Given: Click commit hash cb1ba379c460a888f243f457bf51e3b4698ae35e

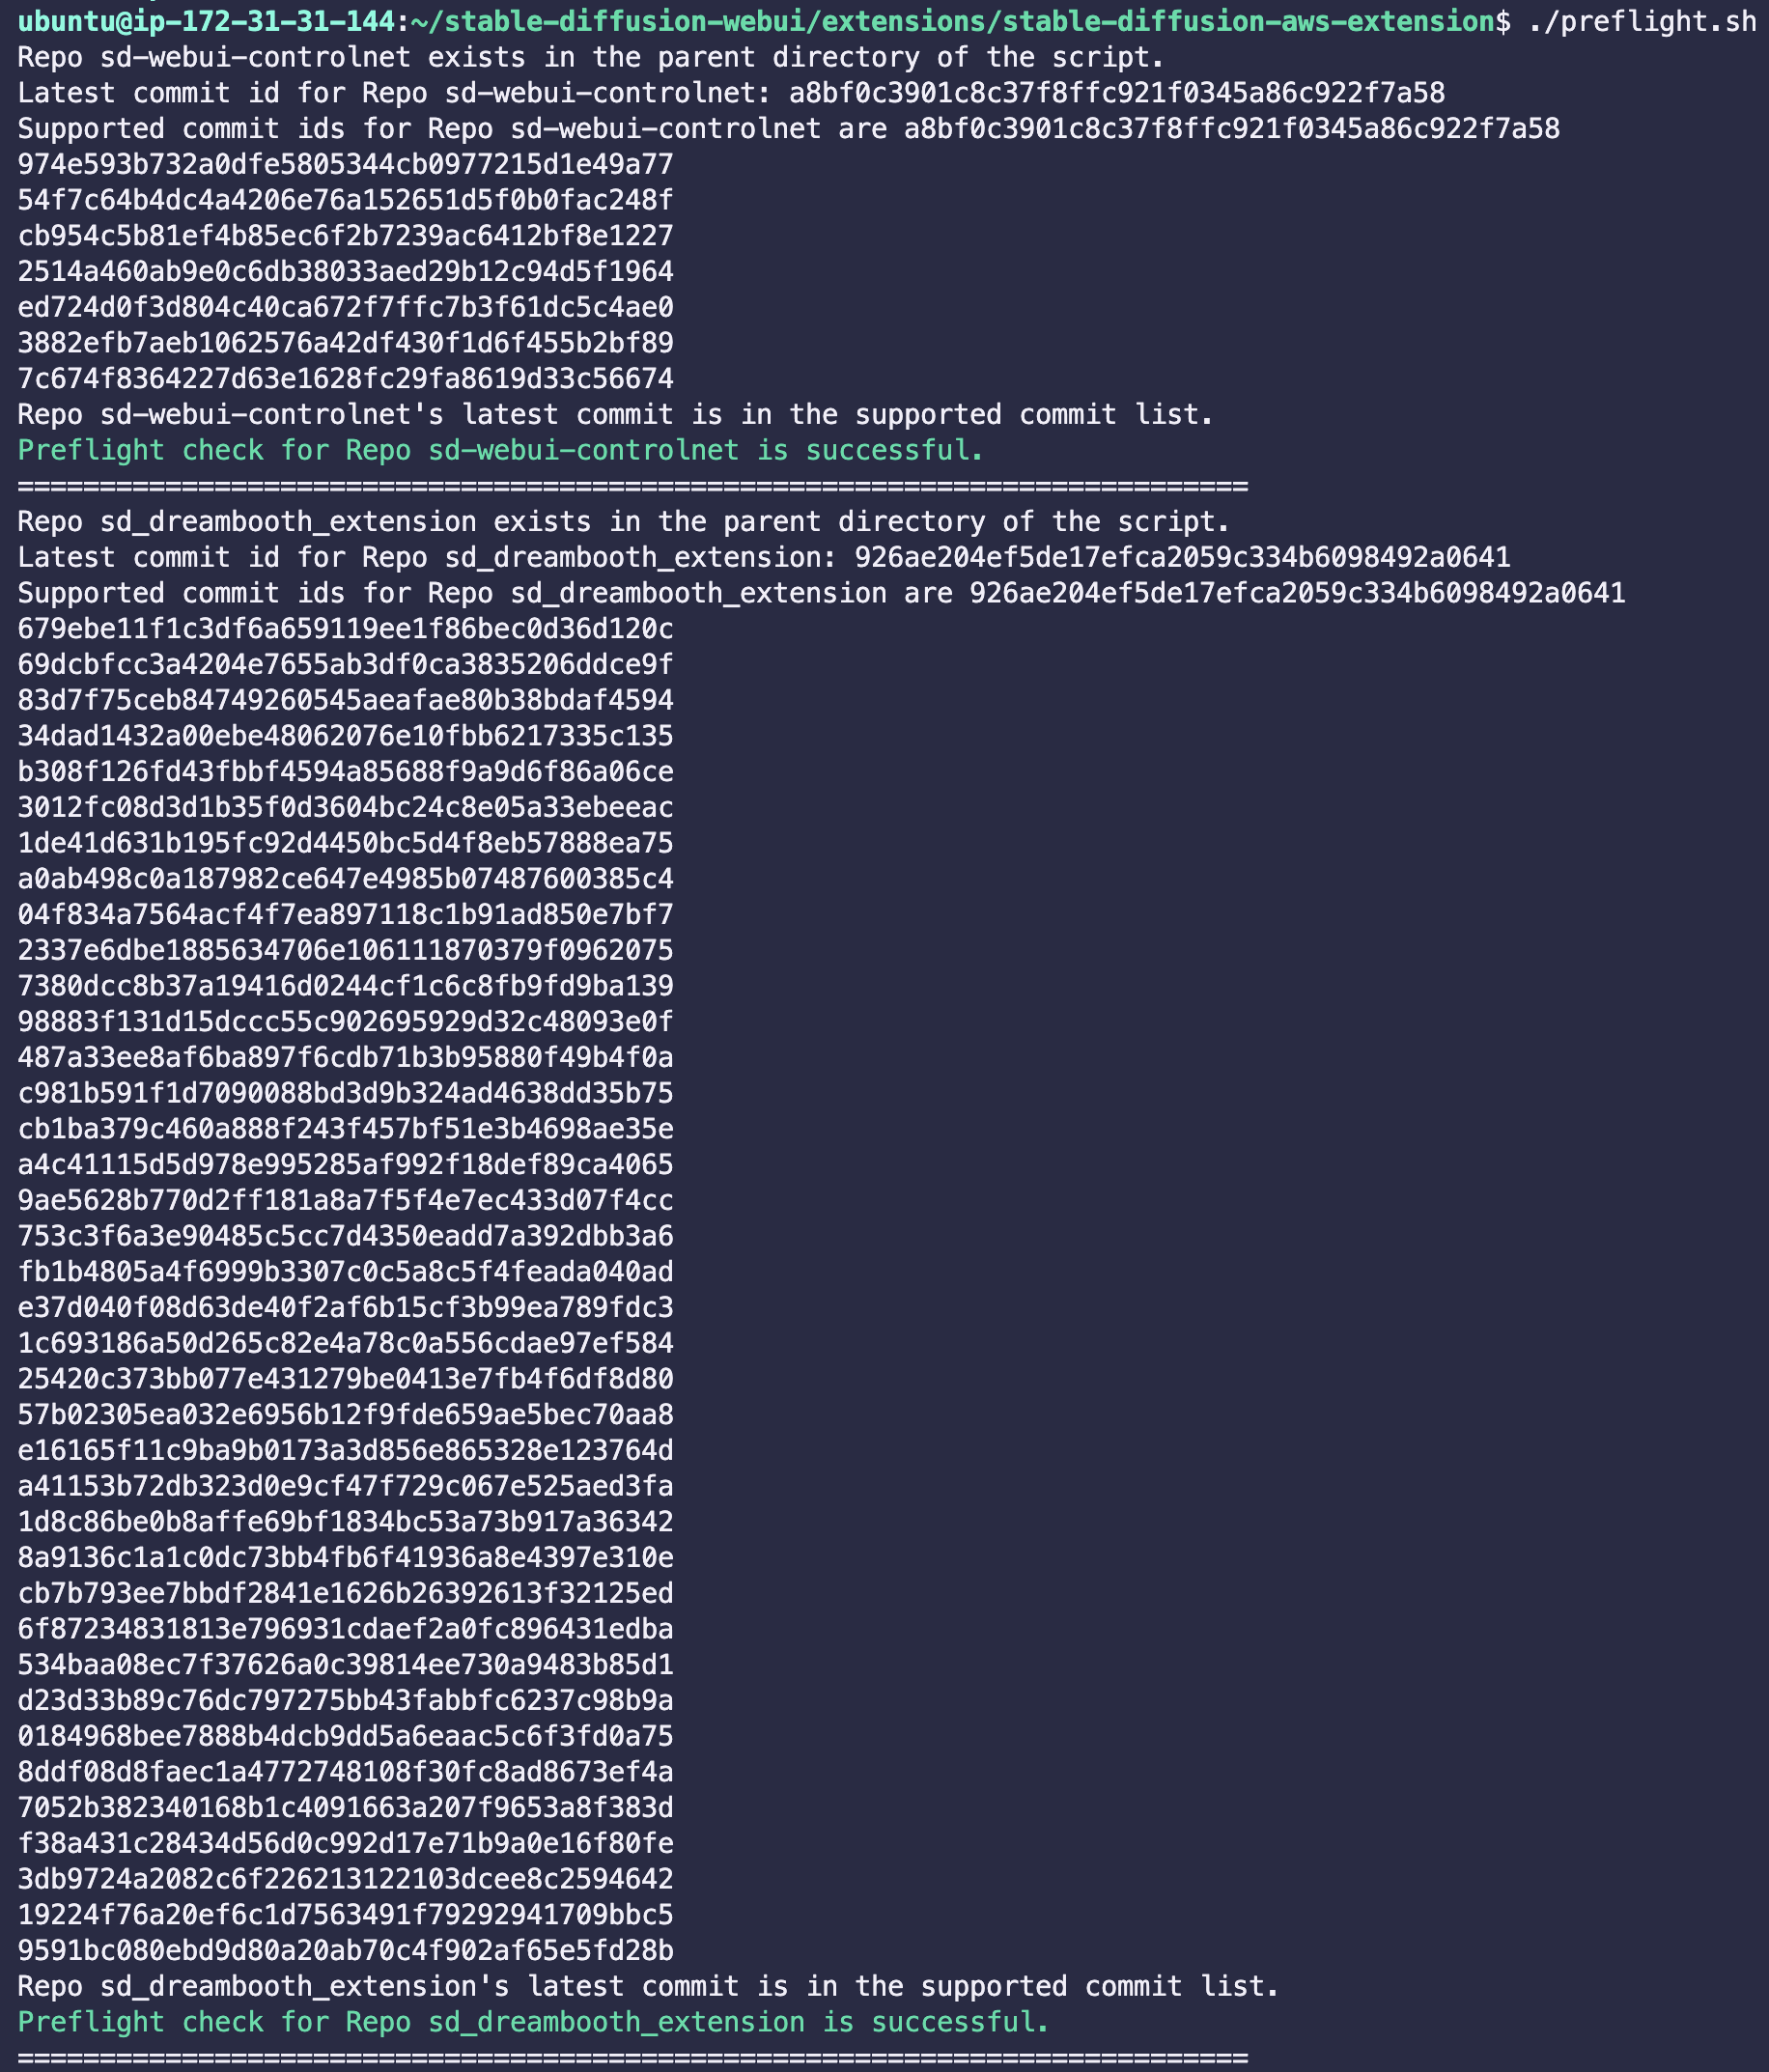Looking at the screenshot, I should point(346,1129).
